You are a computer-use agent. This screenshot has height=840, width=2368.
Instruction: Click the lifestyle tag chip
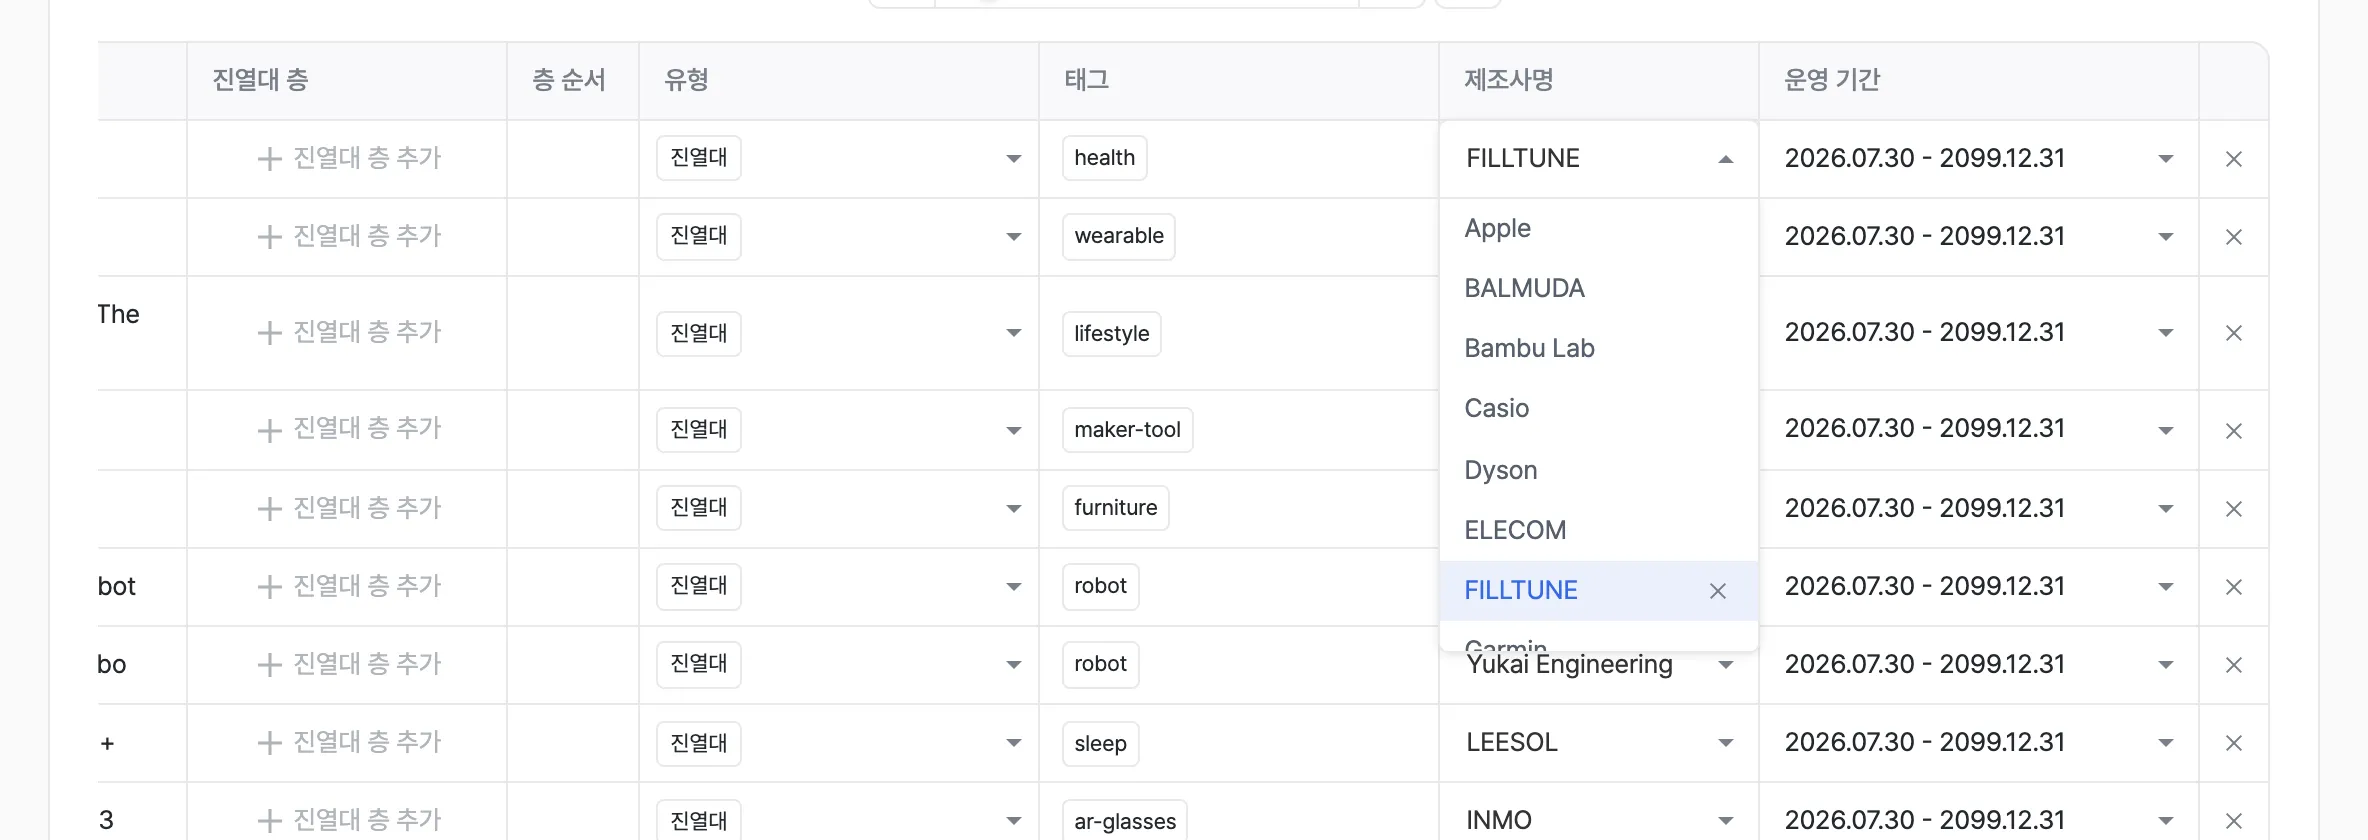coord(1111,333)
